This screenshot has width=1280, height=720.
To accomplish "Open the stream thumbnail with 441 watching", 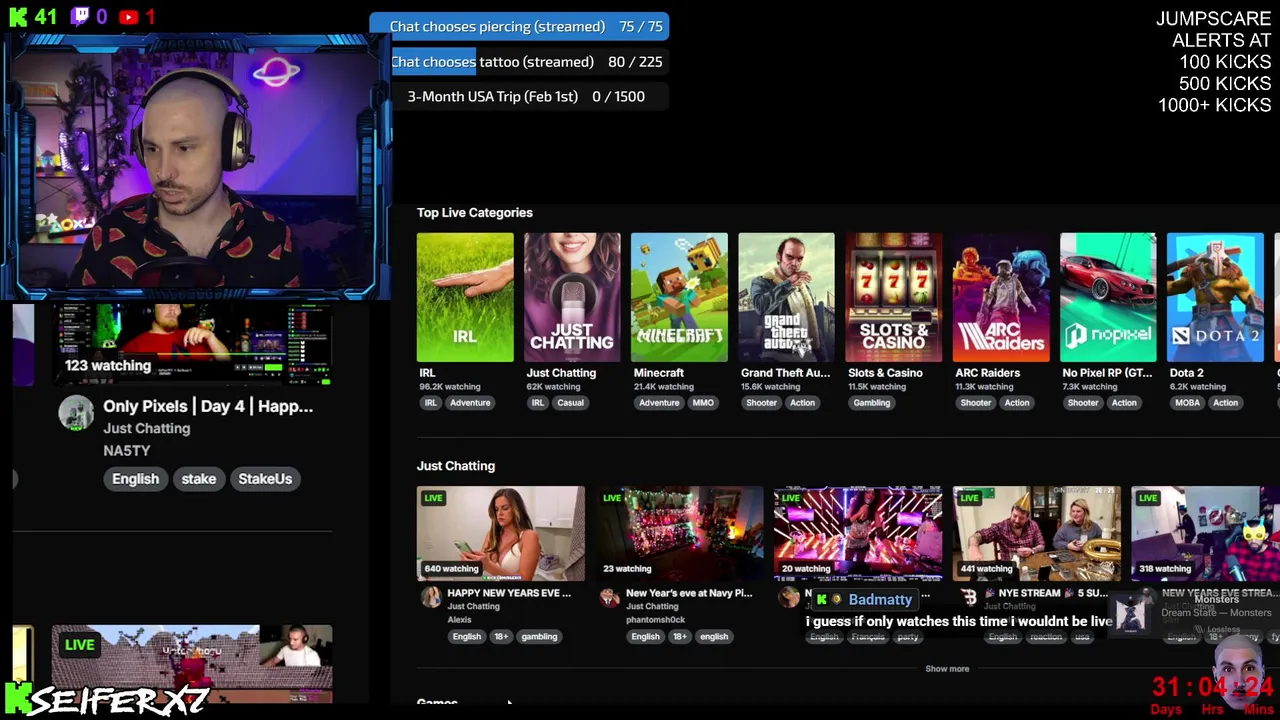I will [x=1037, y=534].
